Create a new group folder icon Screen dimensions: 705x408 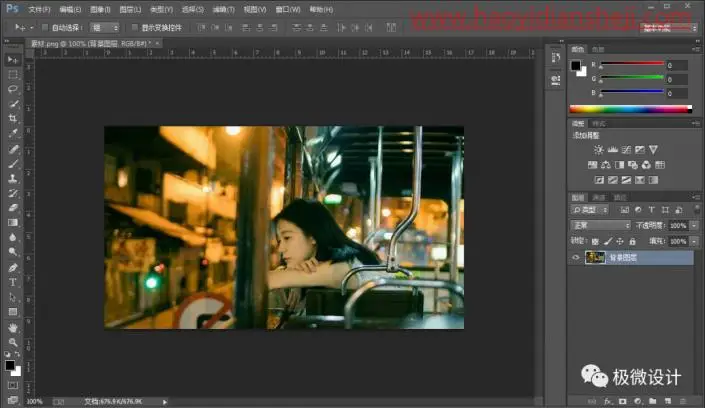click(652, 401)
